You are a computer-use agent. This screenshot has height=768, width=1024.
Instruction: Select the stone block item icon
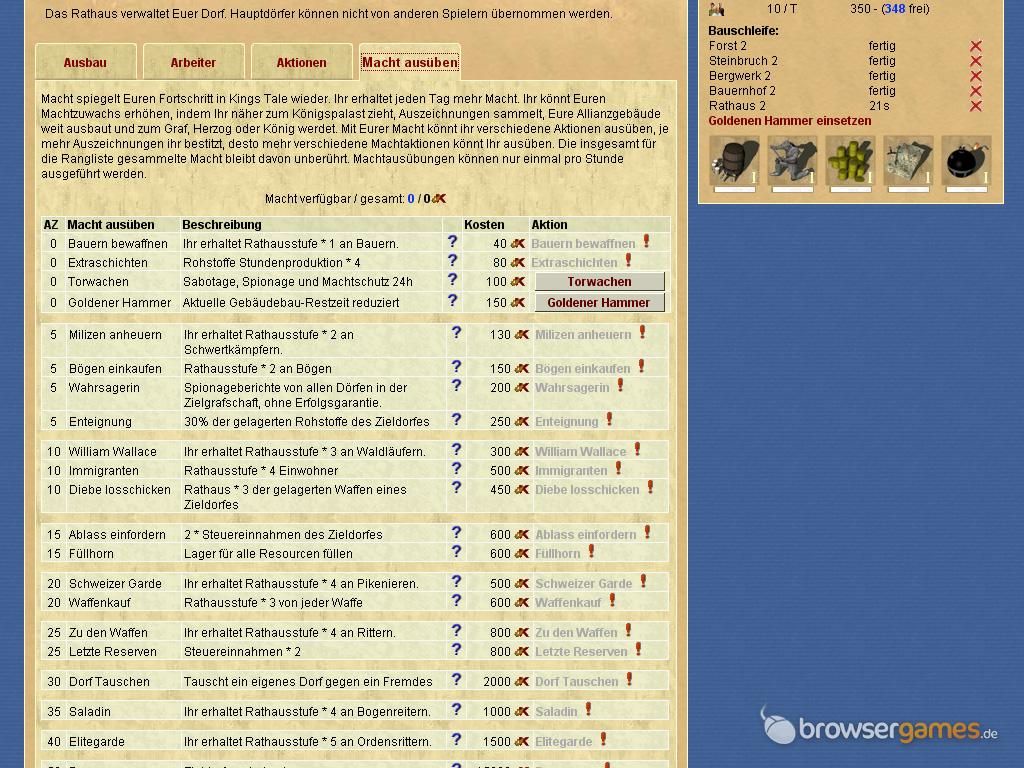click(x=908, y=161)
